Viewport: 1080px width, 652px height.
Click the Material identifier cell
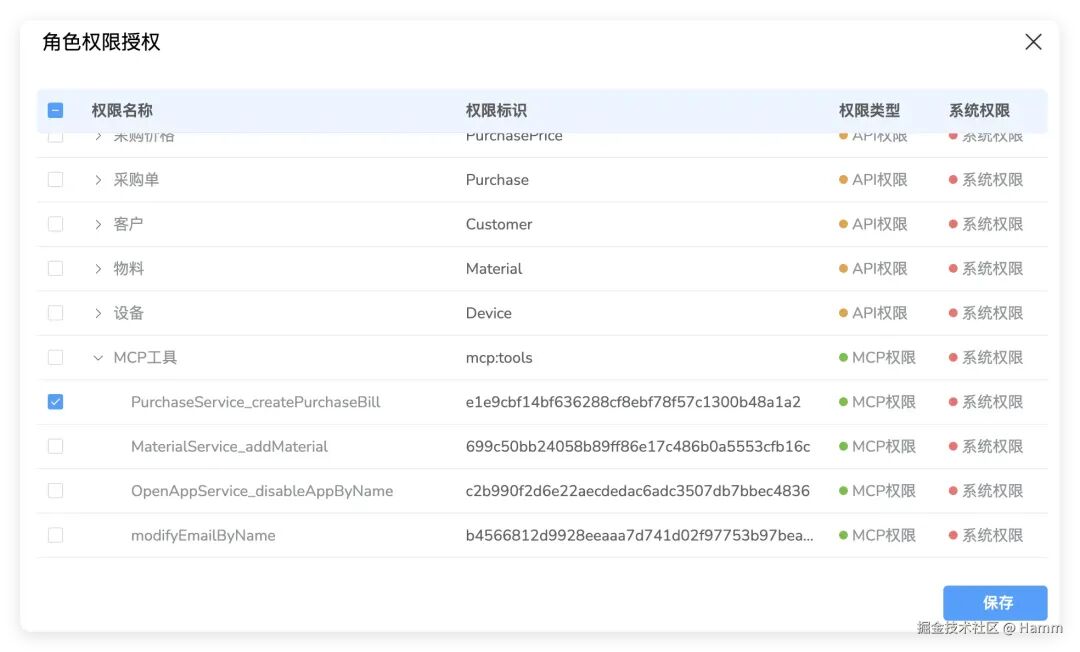494,269
